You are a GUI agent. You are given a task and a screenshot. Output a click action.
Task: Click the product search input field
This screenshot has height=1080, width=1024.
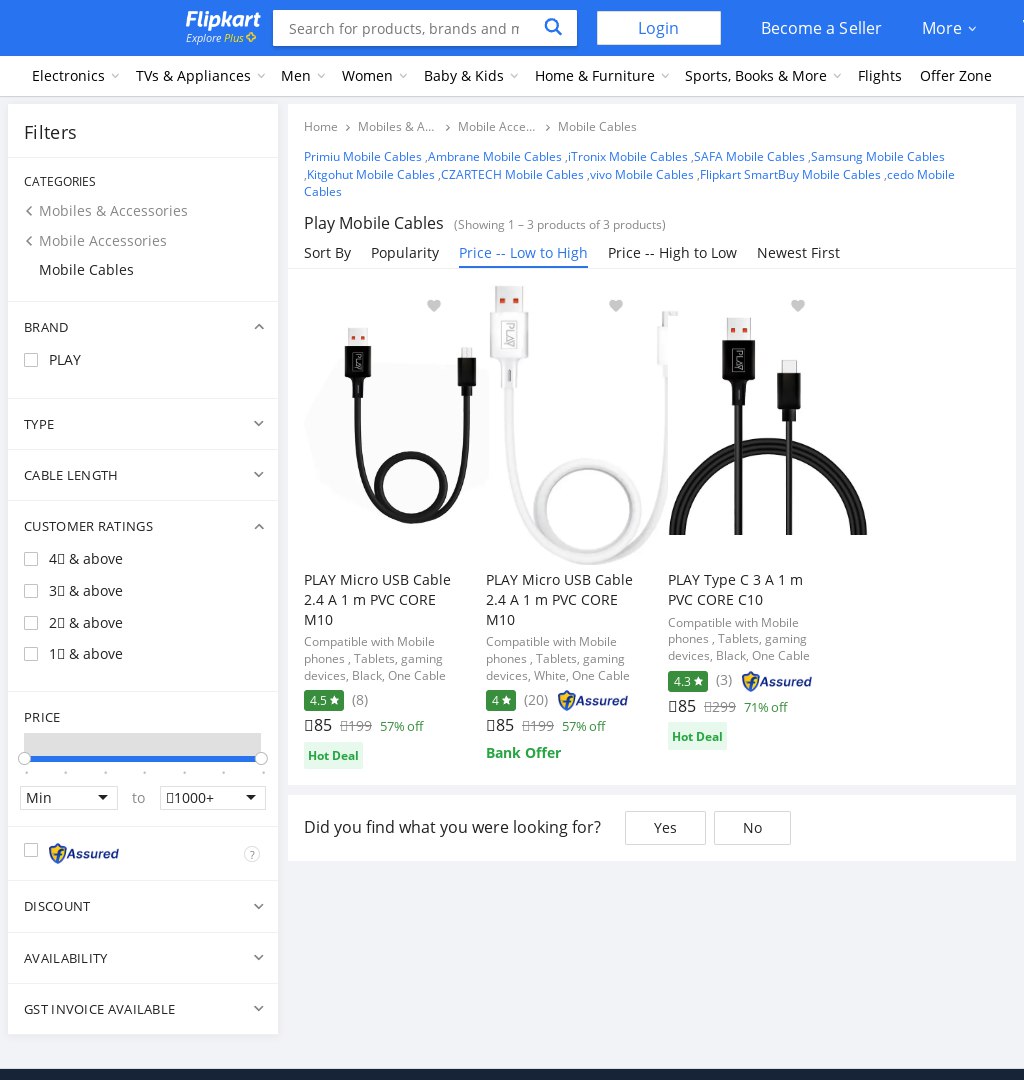point(404,28)
